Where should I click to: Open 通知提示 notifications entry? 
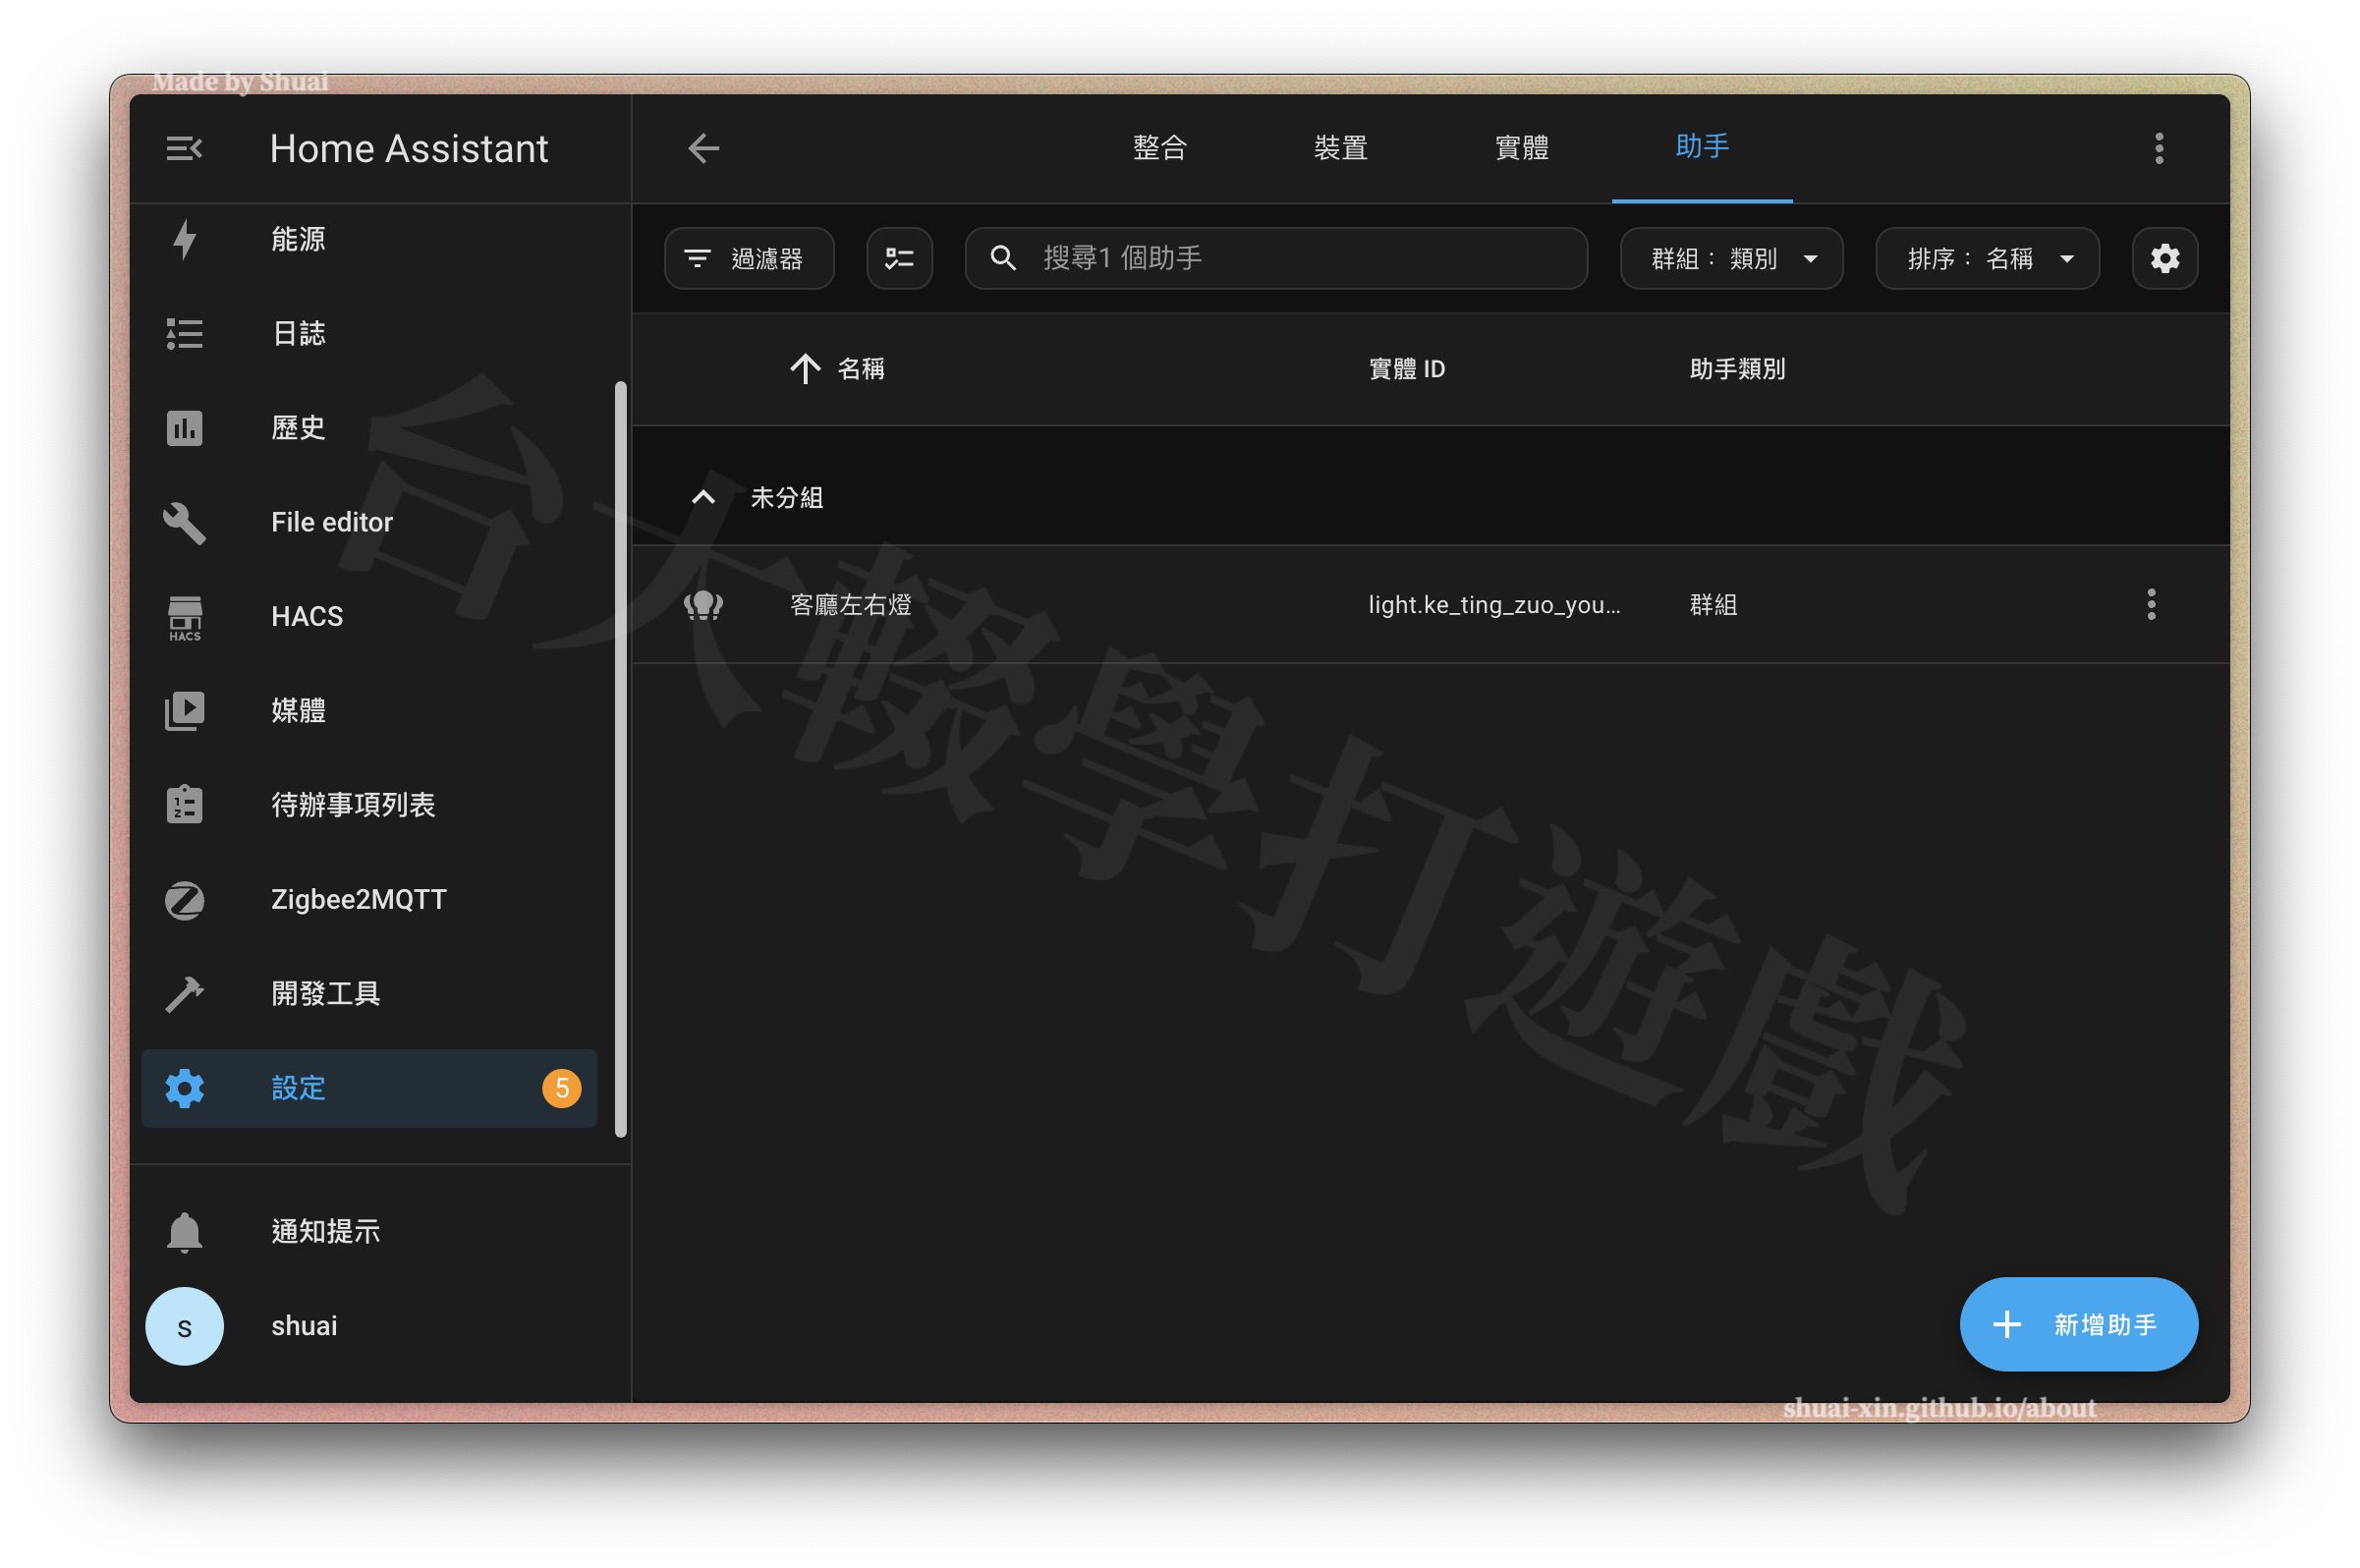pyautogui.click(x=369, y=1231)
